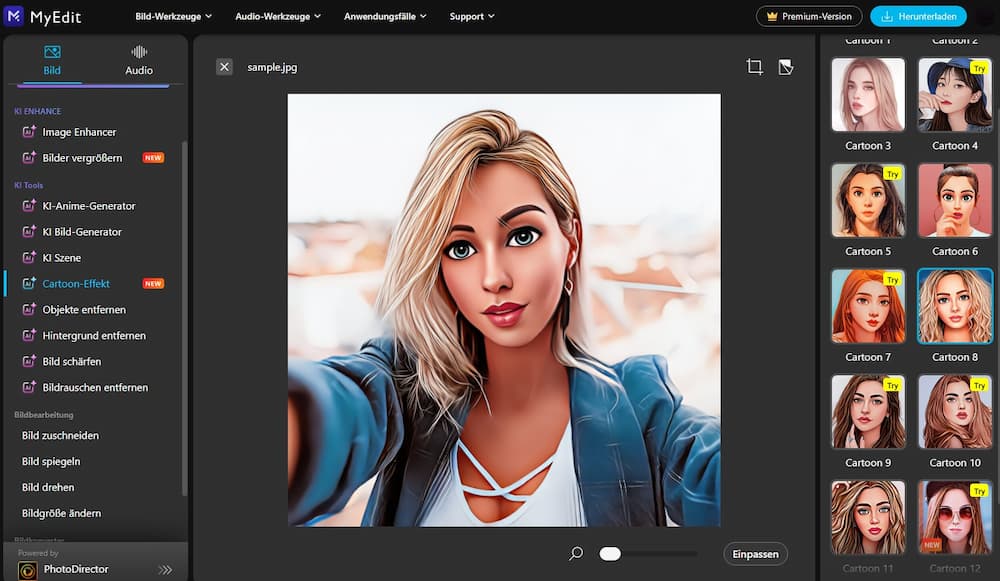Click the NEW badge beside Cartoon-Effekt
This screenshot has width=1000, height=581.
pyautogui.click(x=153, y=284)
